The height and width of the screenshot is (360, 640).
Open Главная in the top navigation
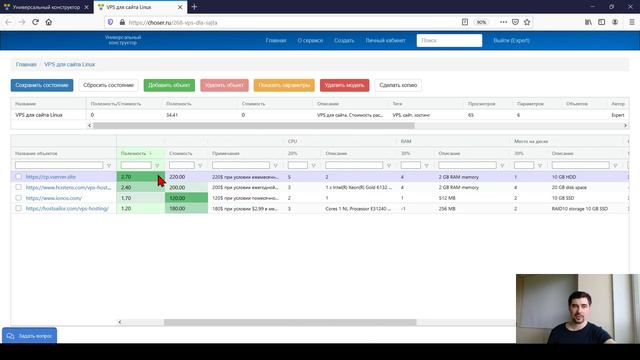click(276, 40)
